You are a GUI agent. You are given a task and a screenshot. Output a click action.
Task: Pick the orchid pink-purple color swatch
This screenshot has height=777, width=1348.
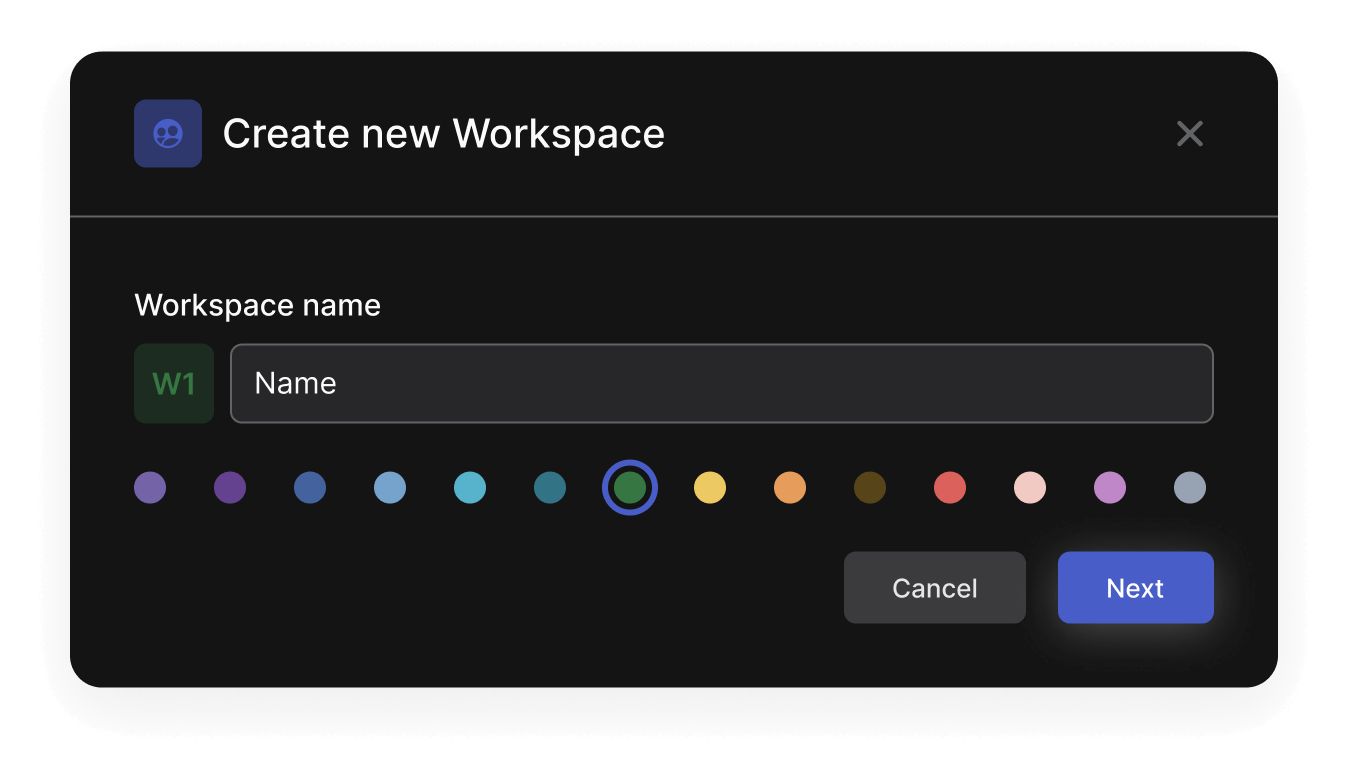coord(1110,488)
